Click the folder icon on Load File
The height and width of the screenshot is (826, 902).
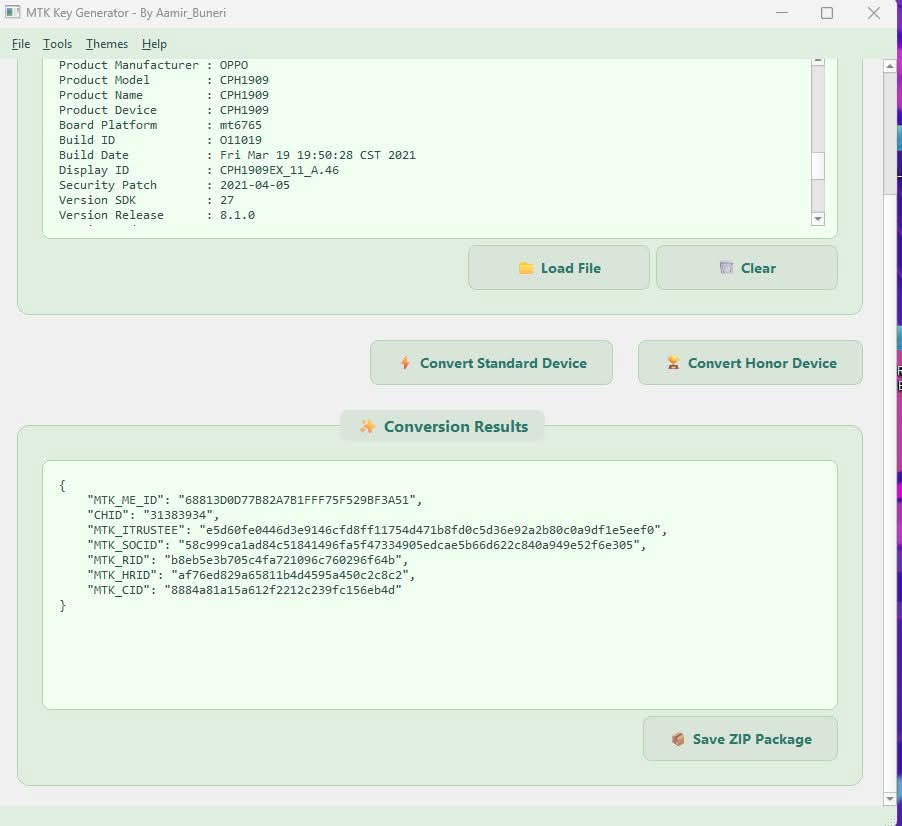click(526, 268)
